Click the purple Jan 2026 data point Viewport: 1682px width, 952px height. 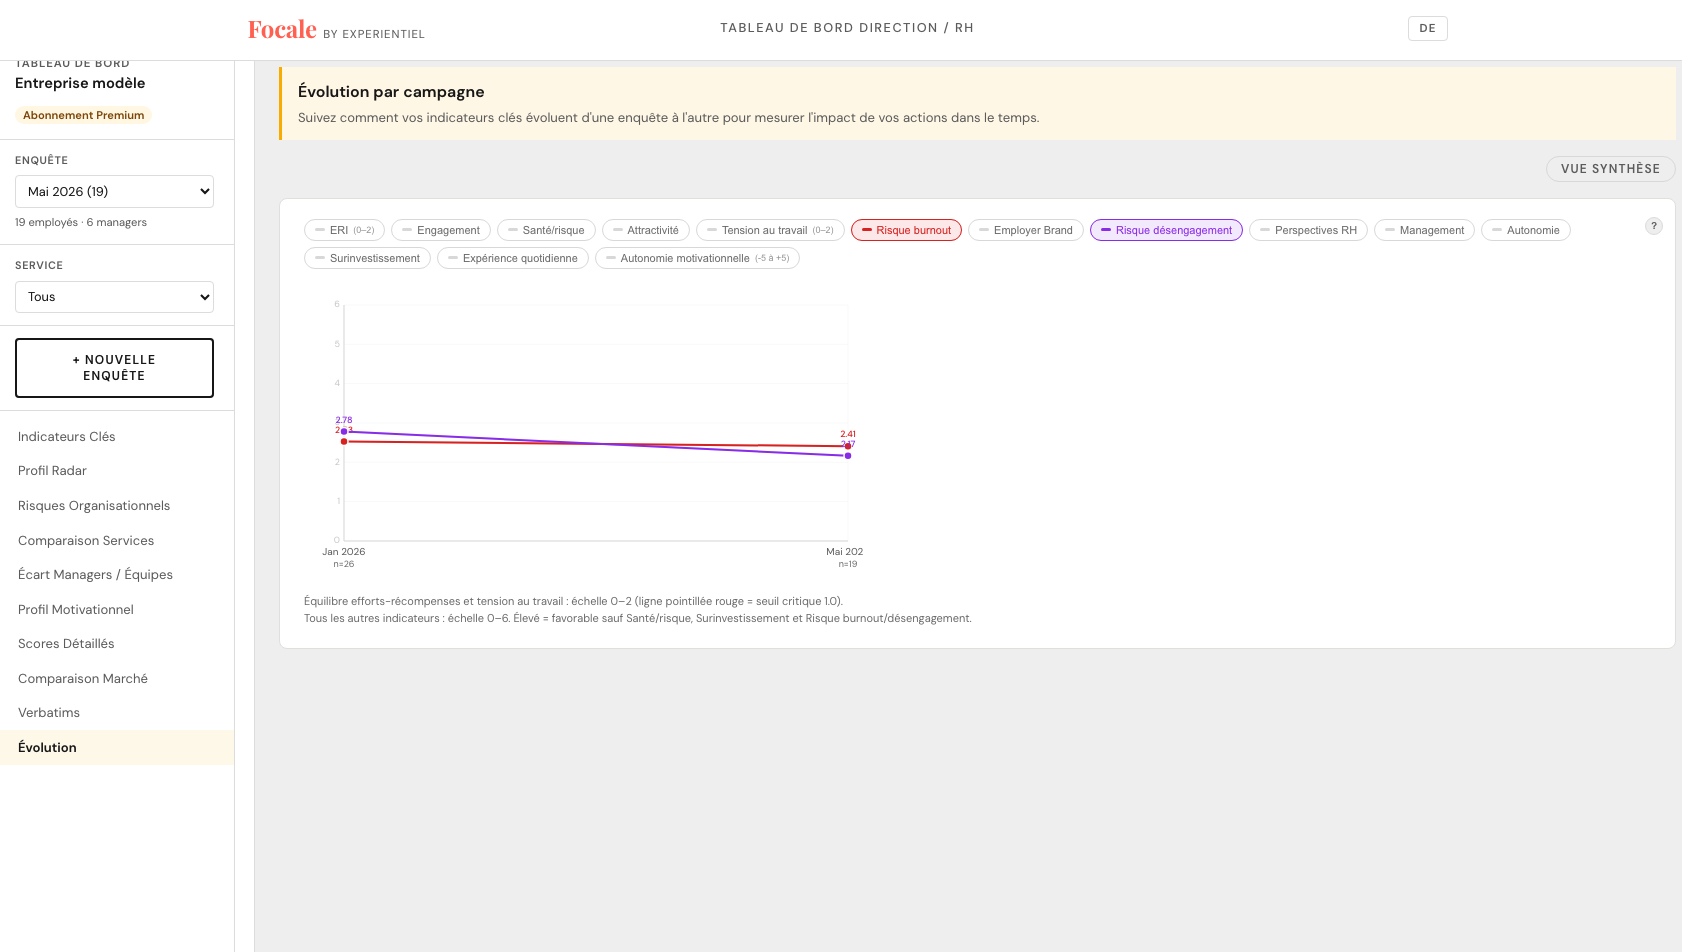344,432
